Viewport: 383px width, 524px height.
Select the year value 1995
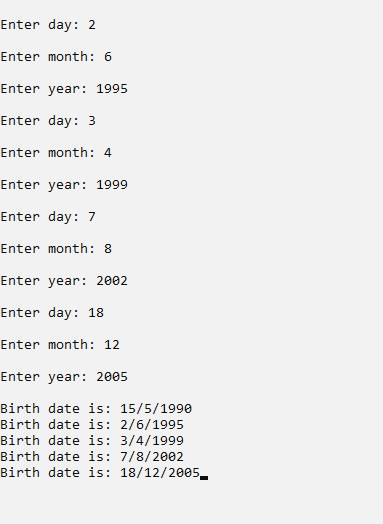click(x=112, y=89)
